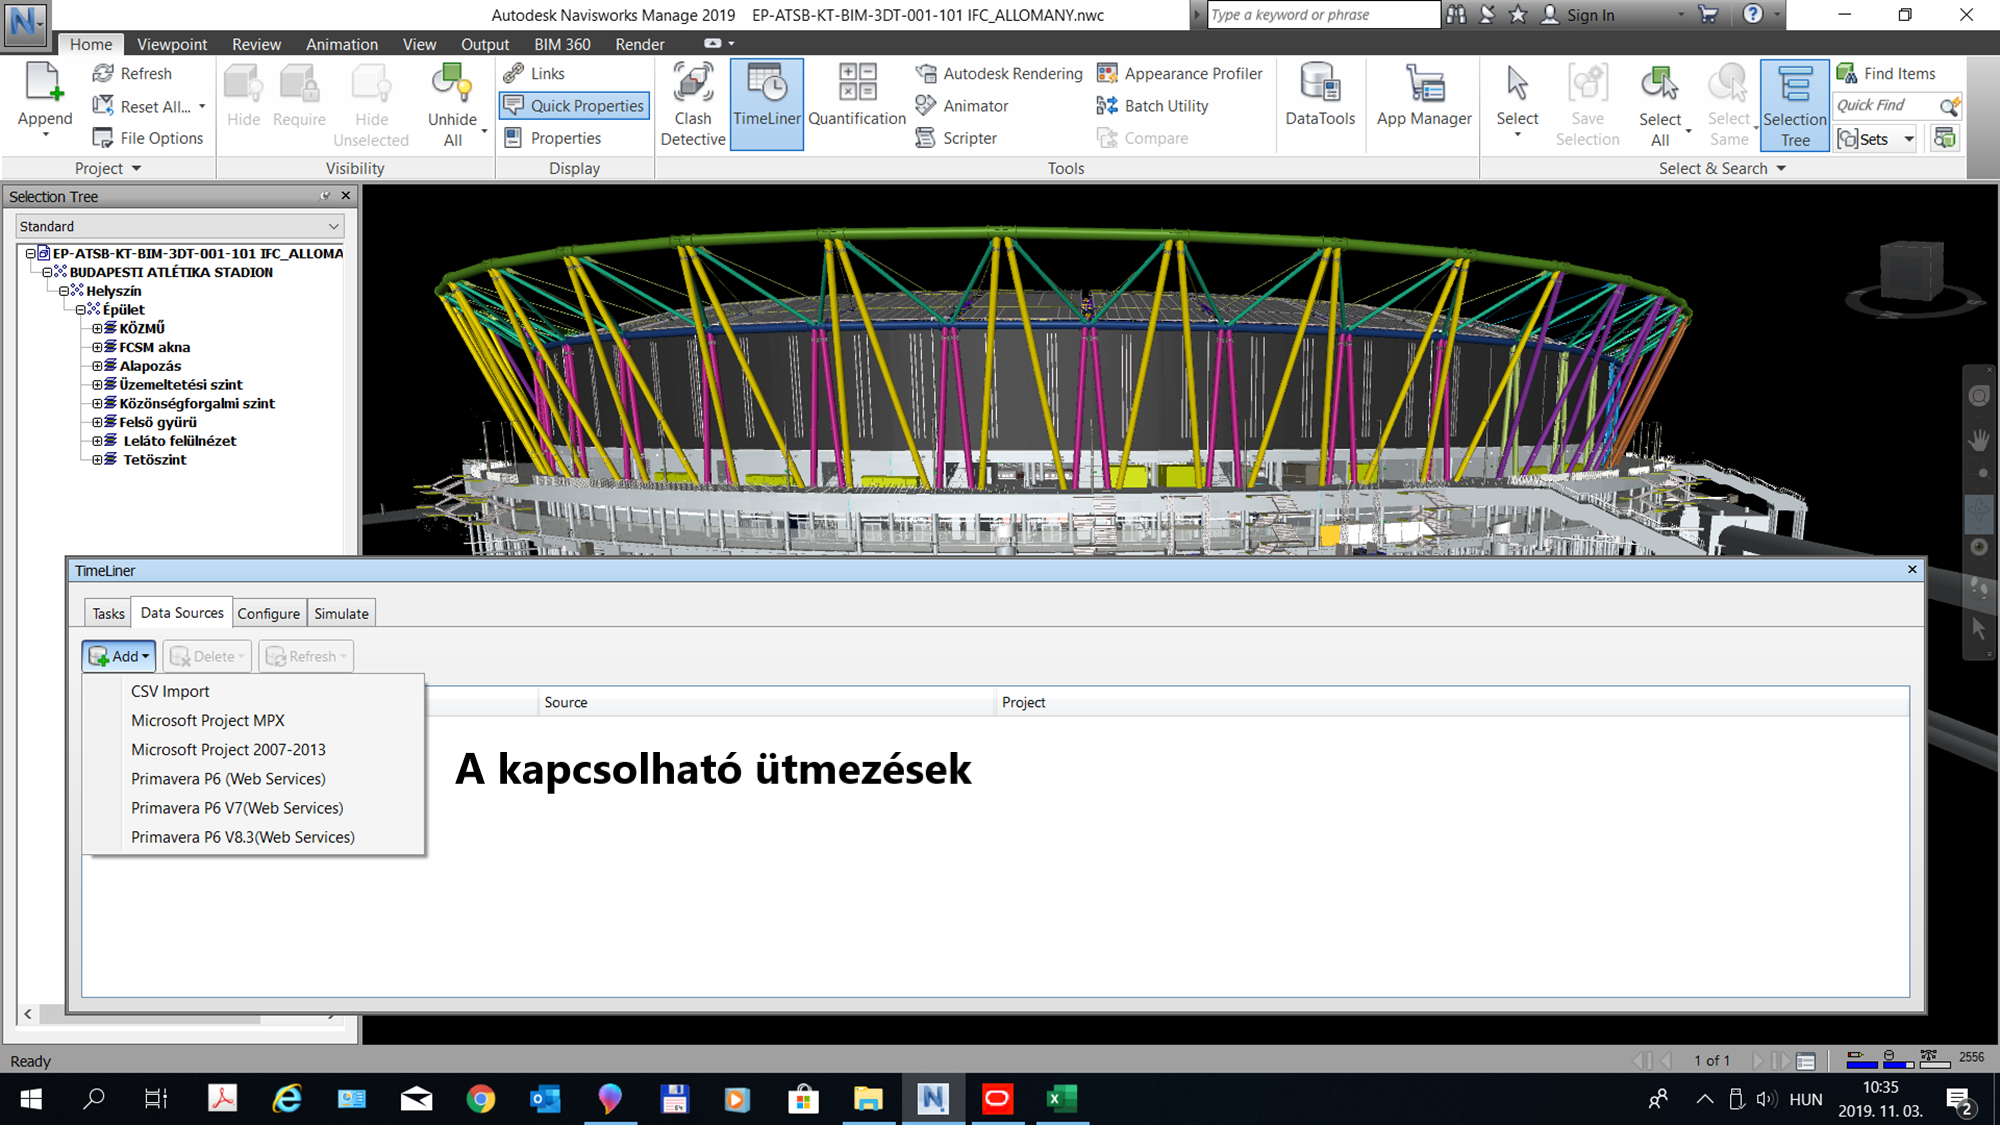Expand the Tetőszint tree node

coord(97,460)
